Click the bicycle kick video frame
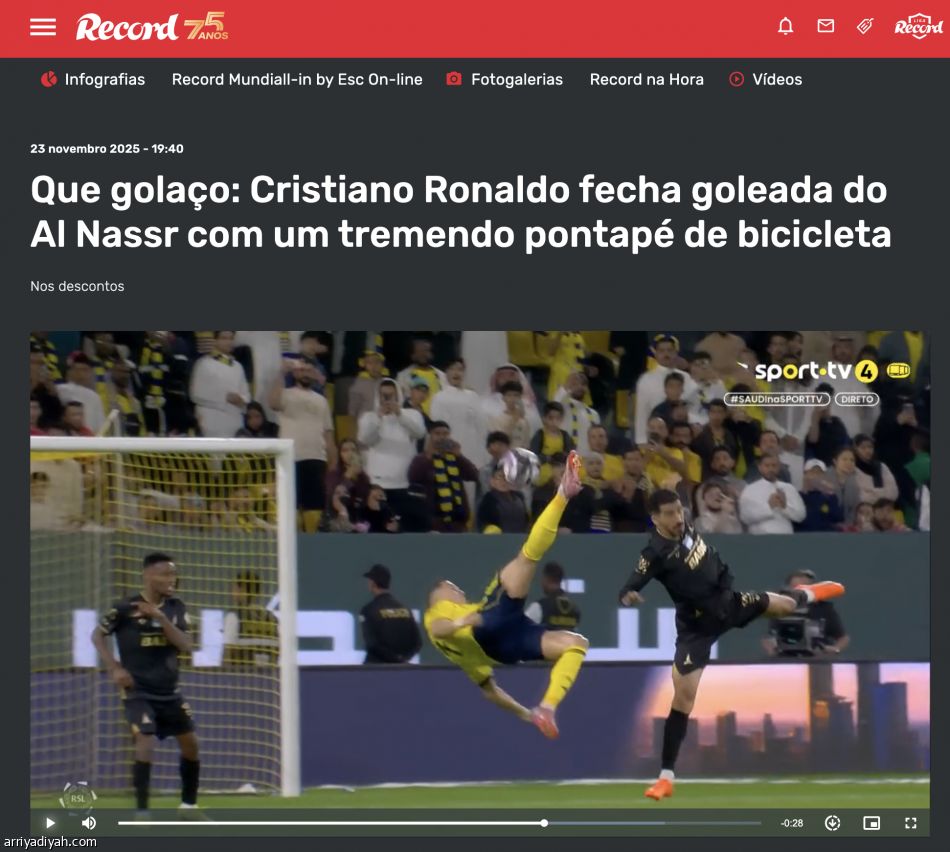 (x=480, y=570)
